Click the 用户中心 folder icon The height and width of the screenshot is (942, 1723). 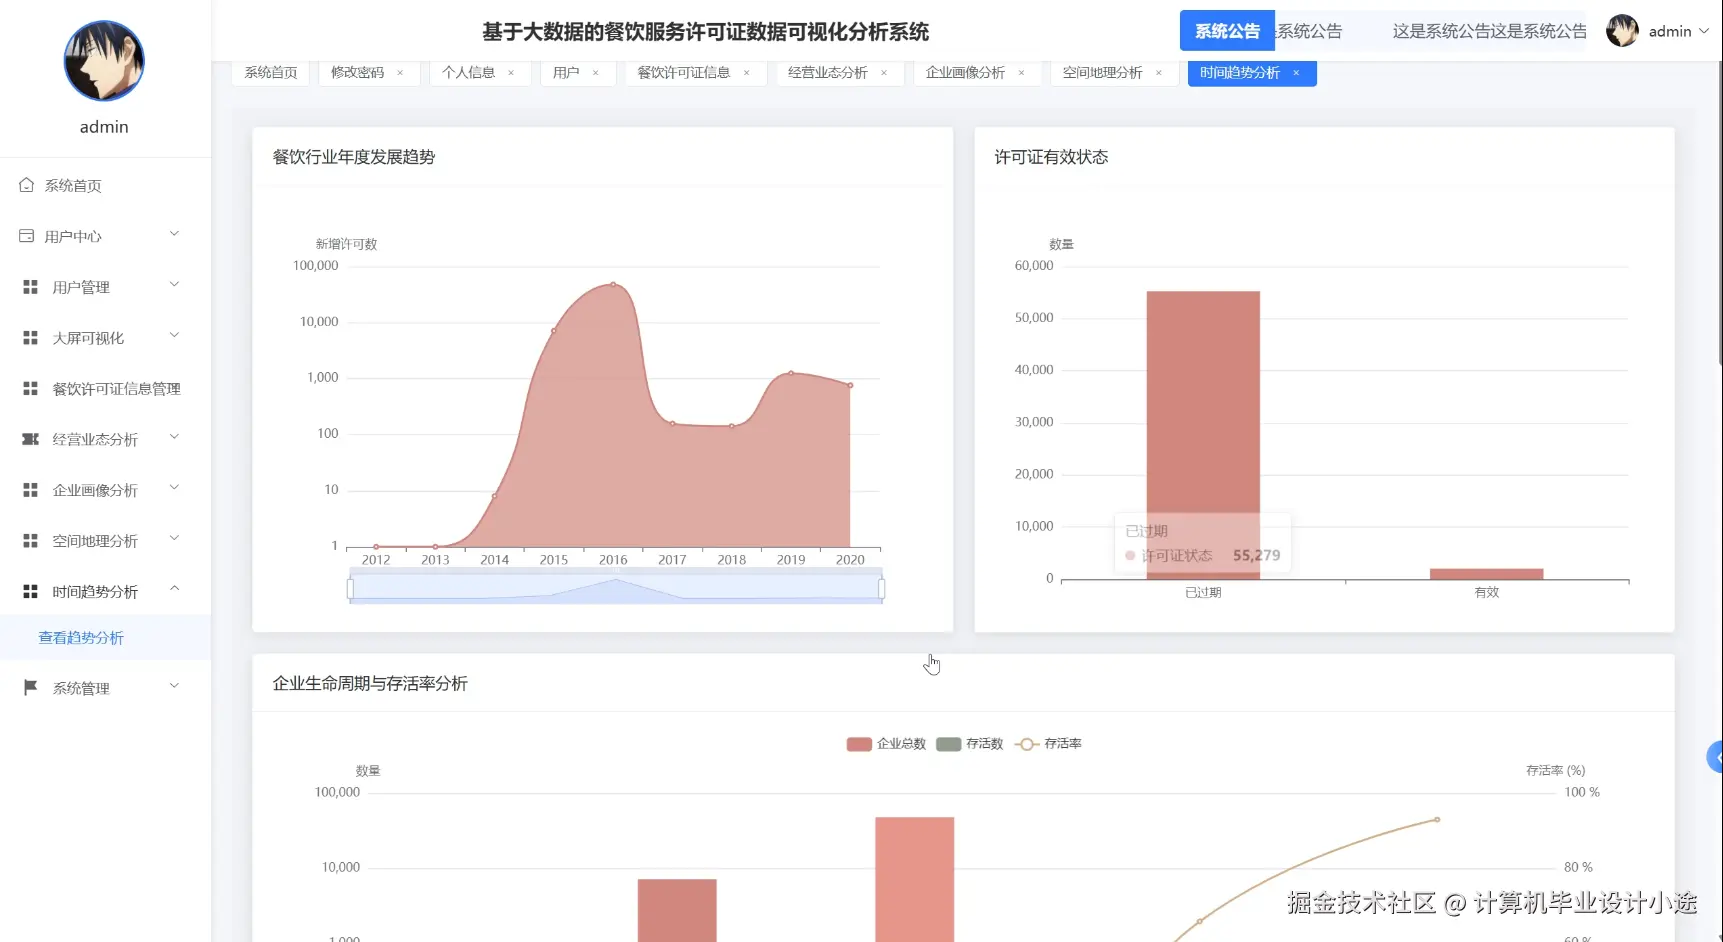[25, 235]
